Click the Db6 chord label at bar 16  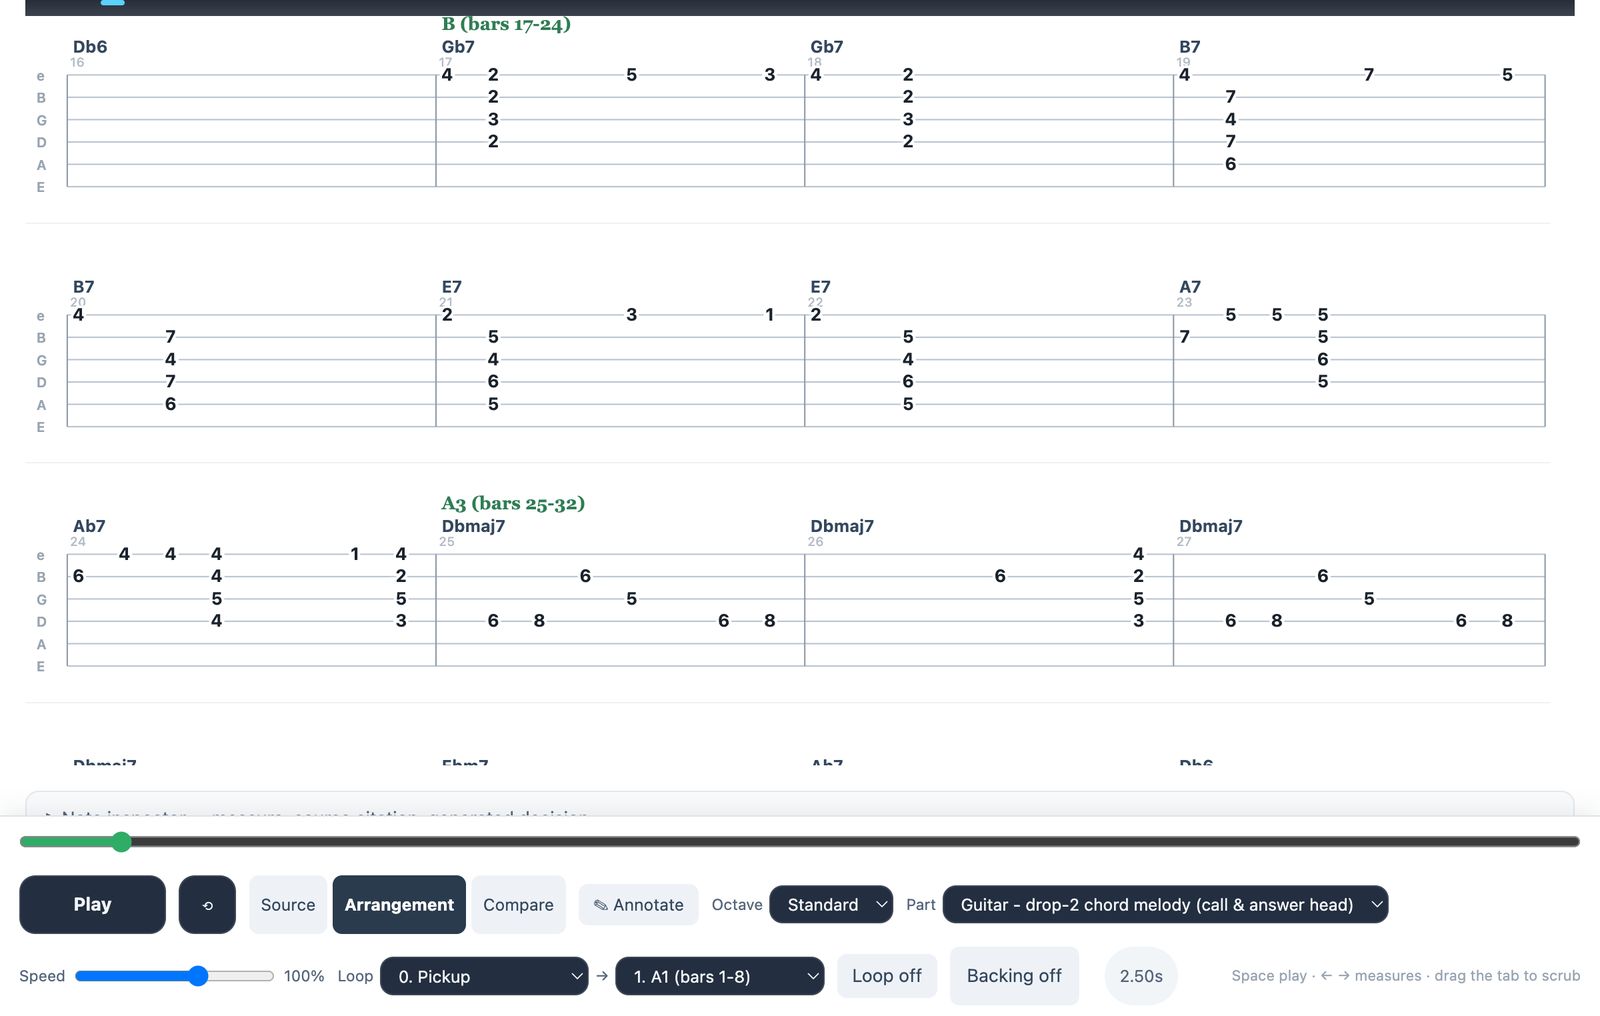click(x=90, y=47)
